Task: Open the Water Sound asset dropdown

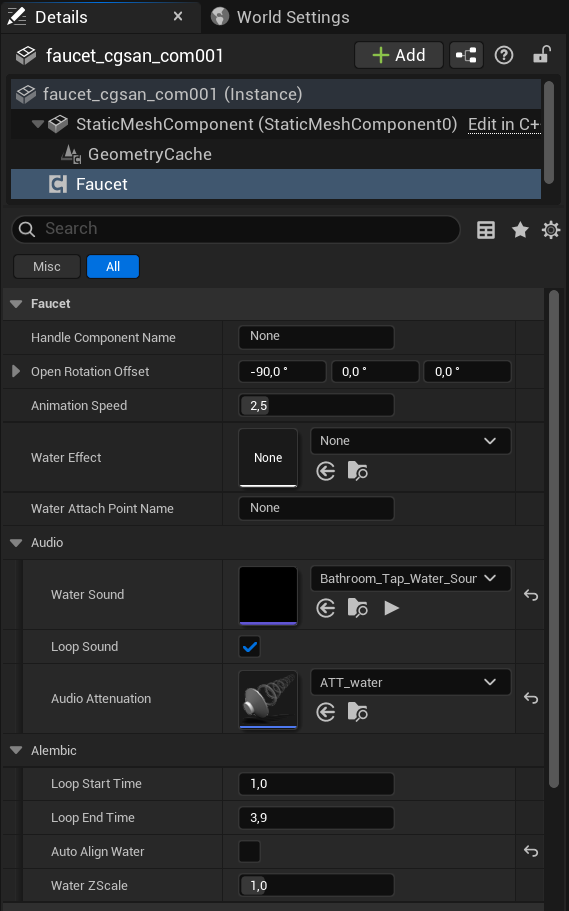Action: 411,579
